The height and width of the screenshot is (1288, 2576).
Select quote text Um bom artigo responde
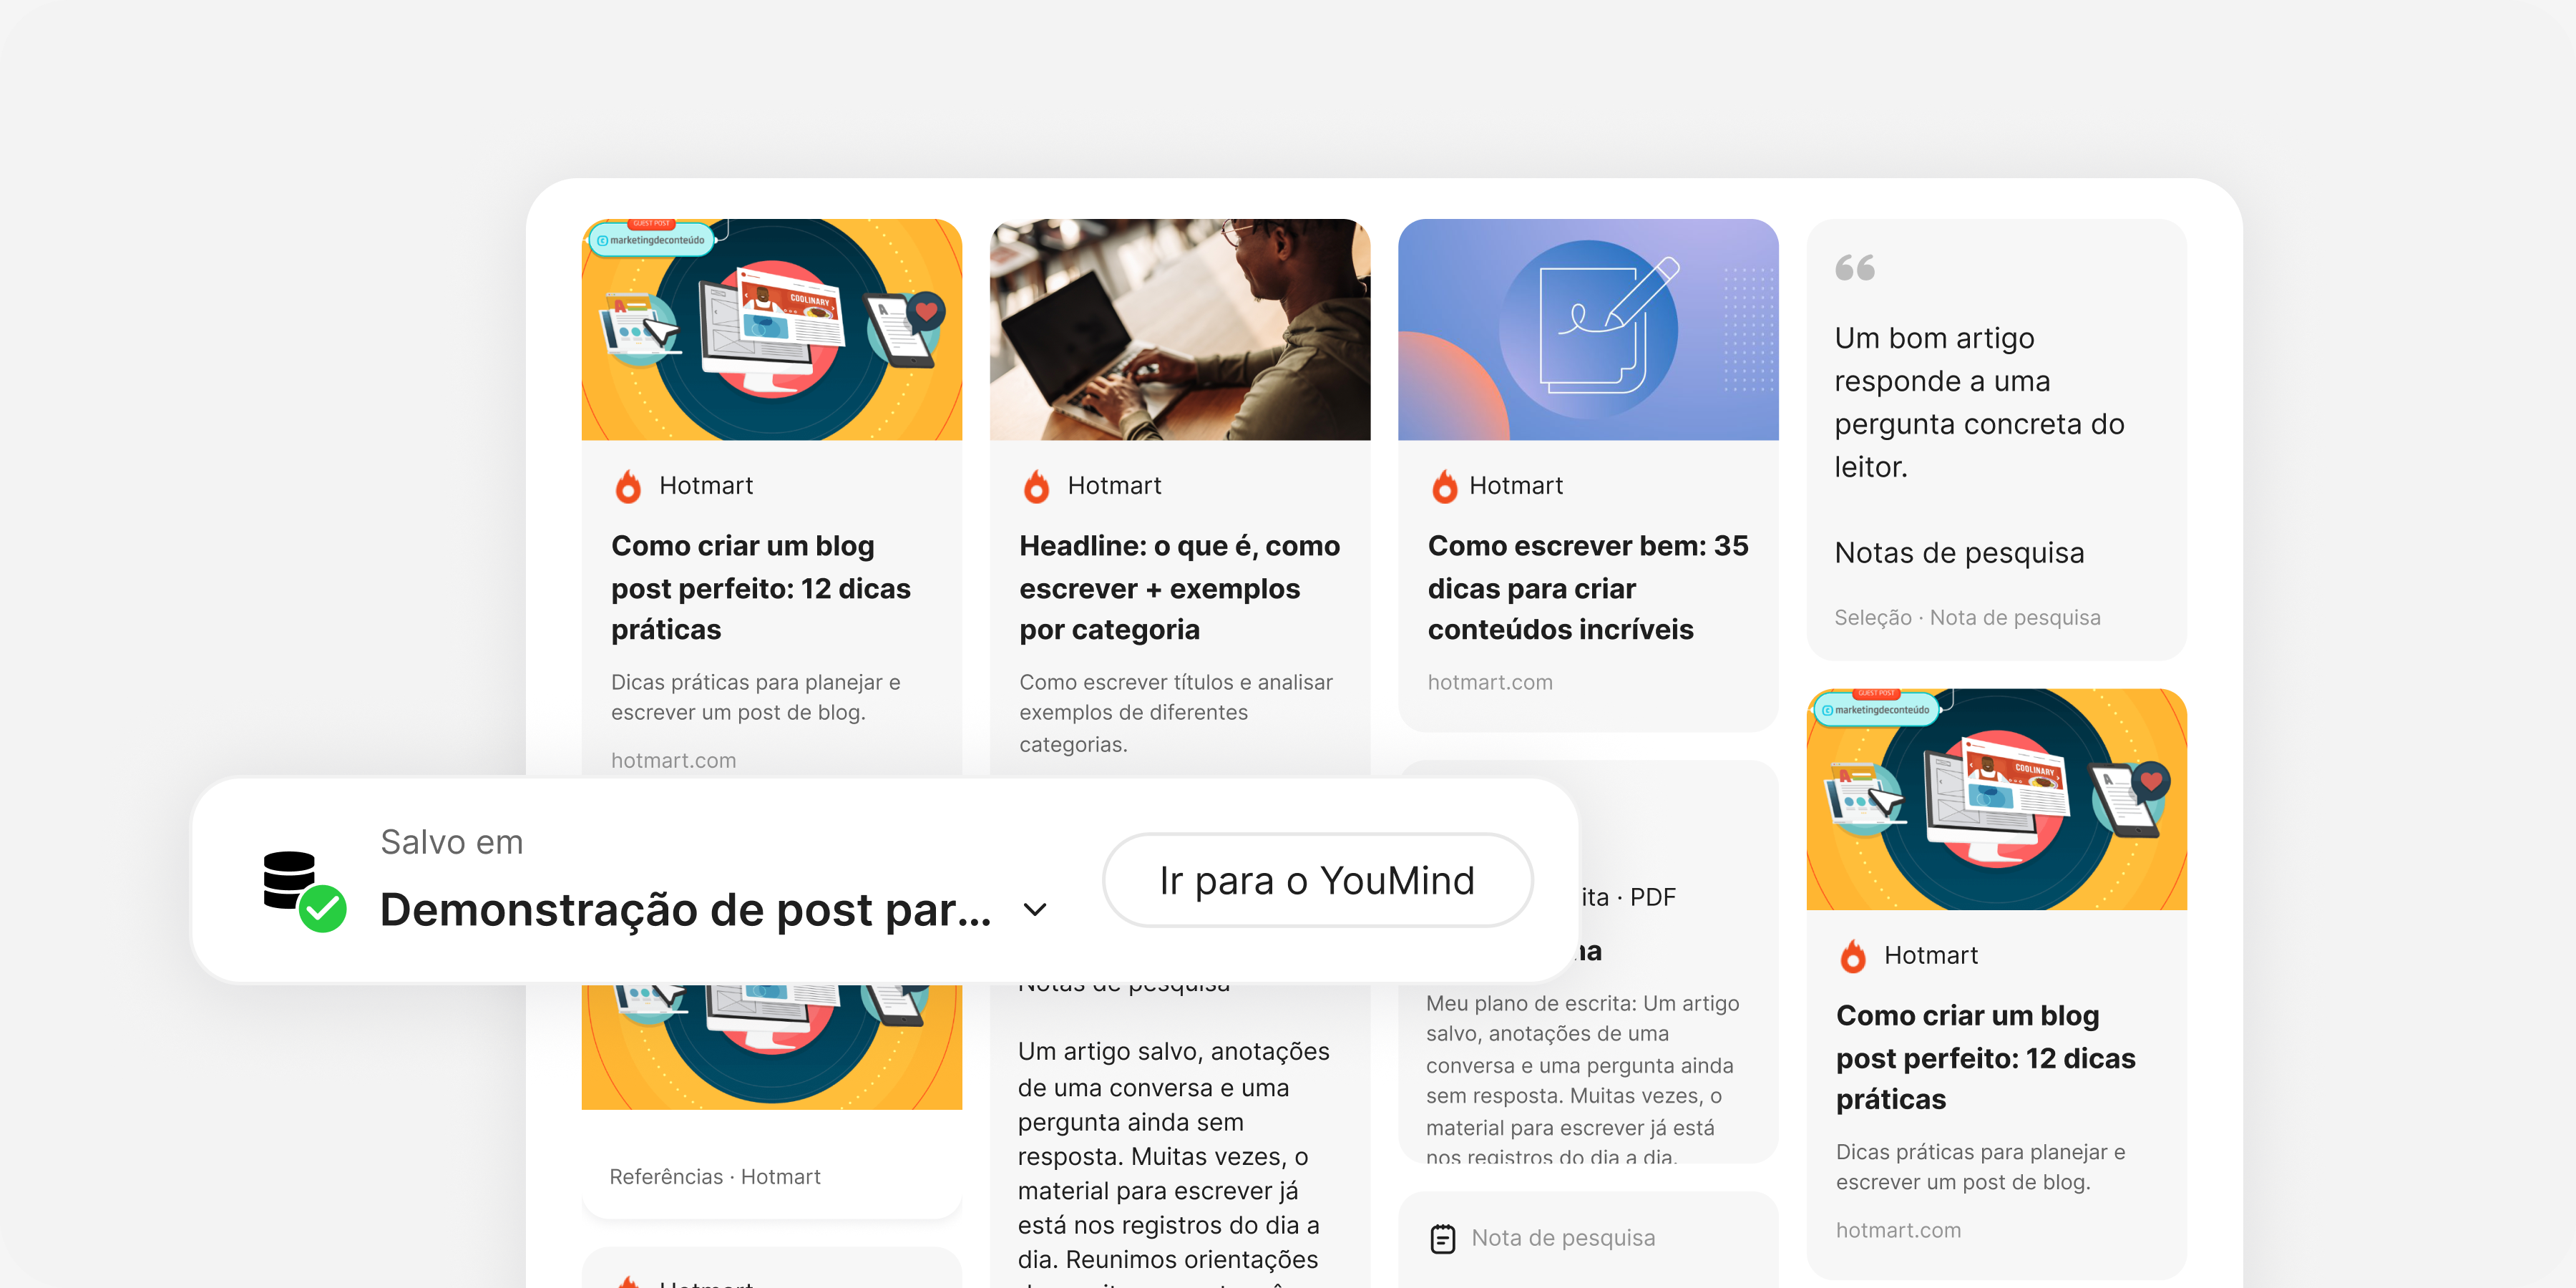coord(1980,402)
